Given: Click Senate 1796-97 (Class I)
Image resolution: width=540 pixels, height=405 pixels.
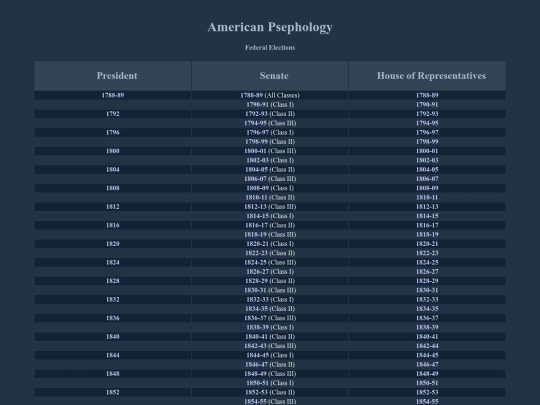Looking at the screenshot, I should [x=270, y=133].
